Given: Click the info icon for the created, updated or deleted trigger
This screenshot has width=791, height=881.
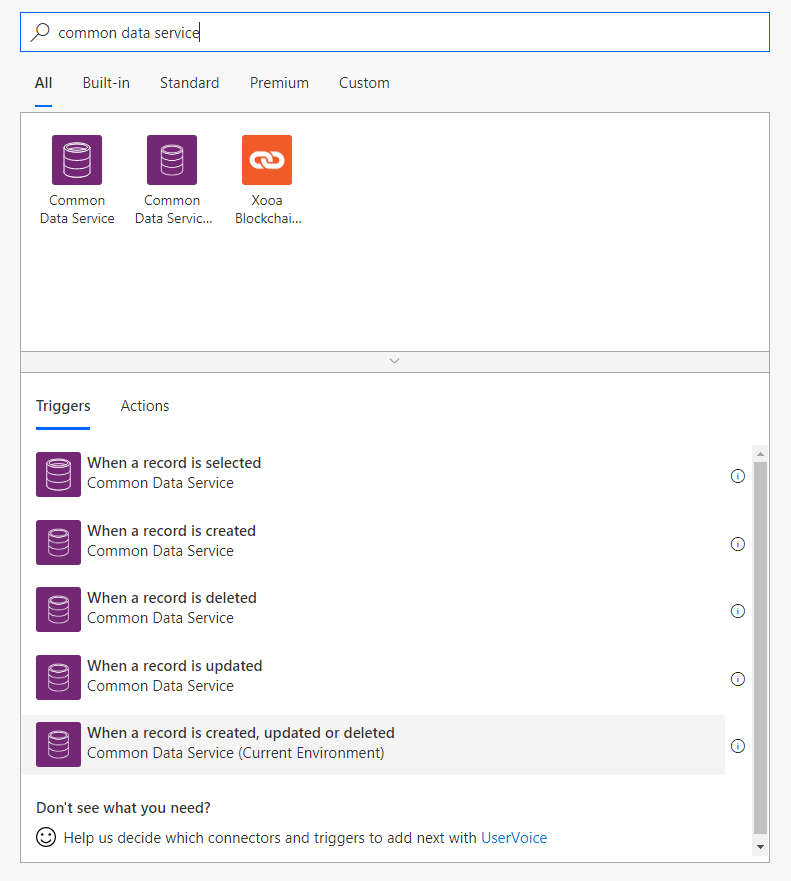Looking at the screenshot, I should tap(738, 746).
